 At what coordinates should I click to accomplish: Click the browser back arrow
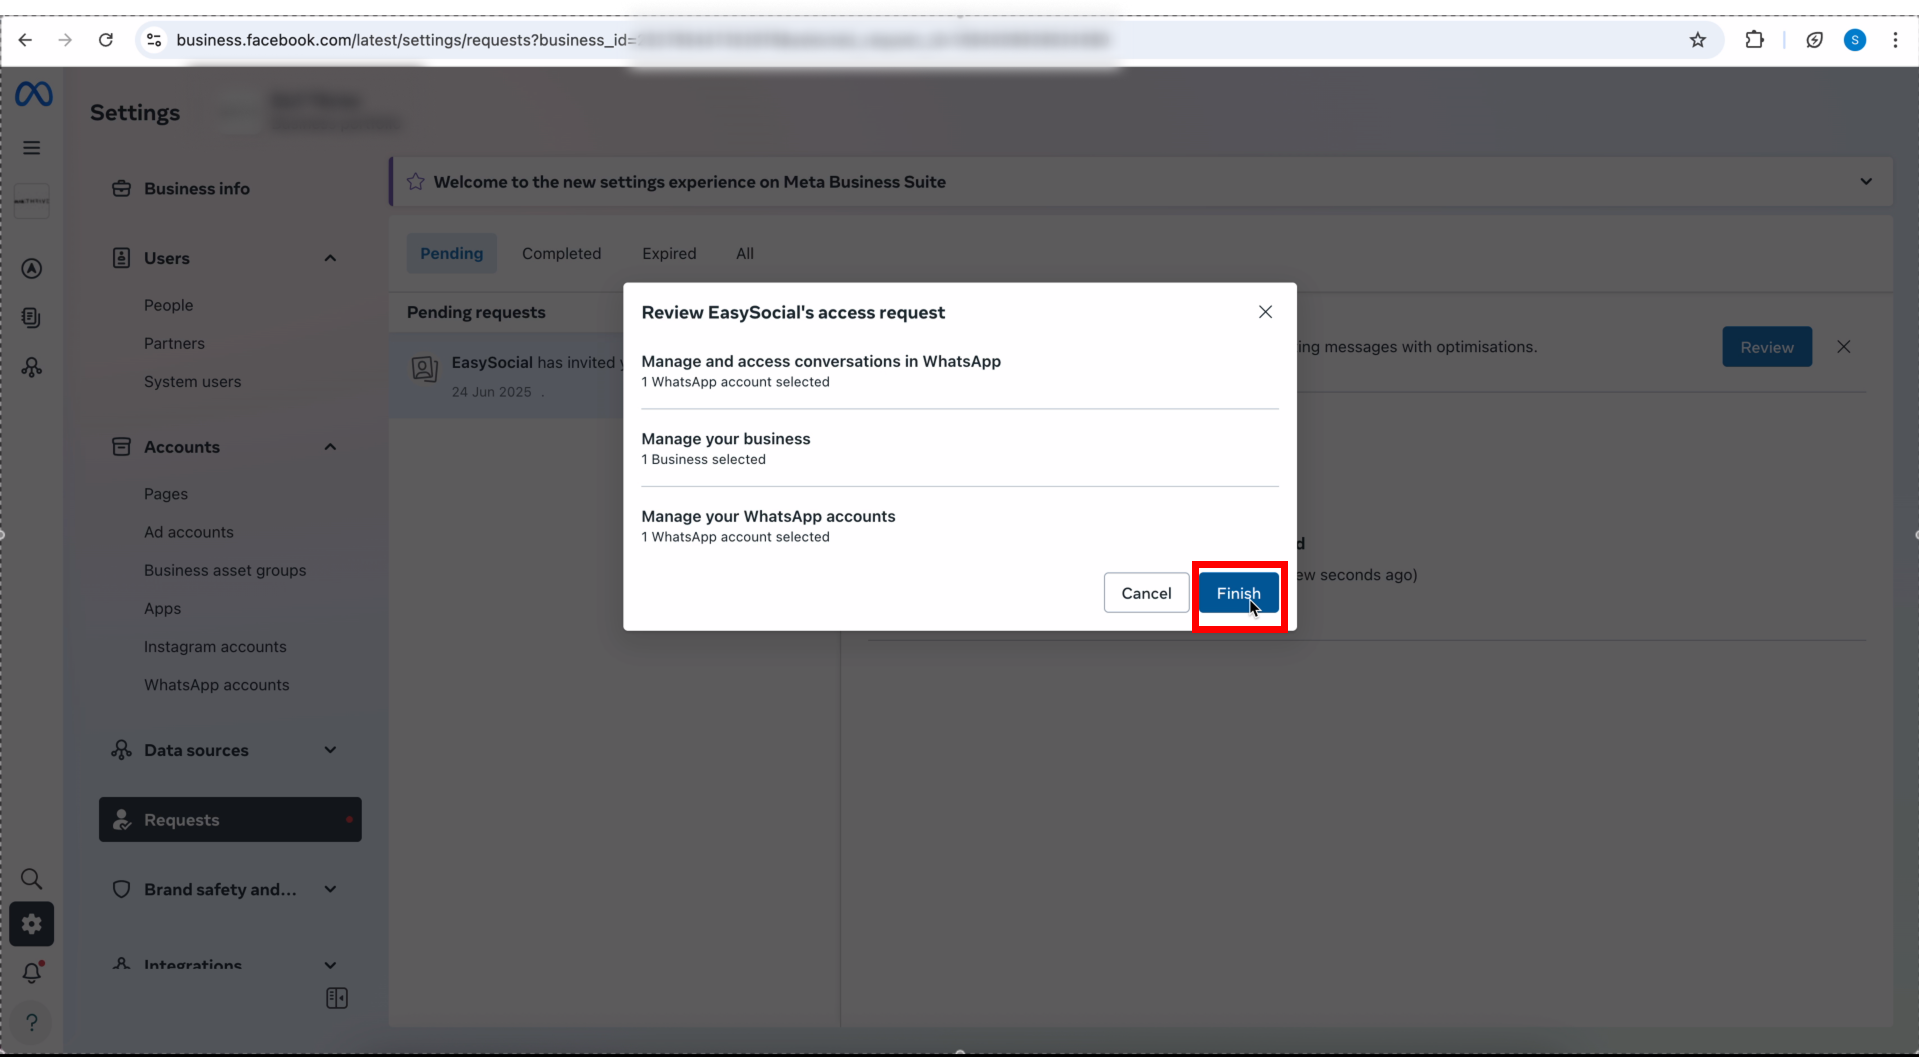tap(25, 40)
